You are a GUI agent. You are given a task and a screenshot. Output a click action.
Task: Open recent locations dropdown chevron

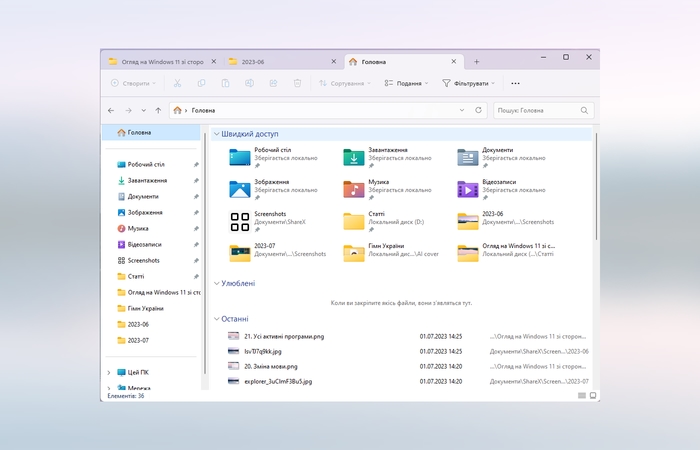[143, 110]
